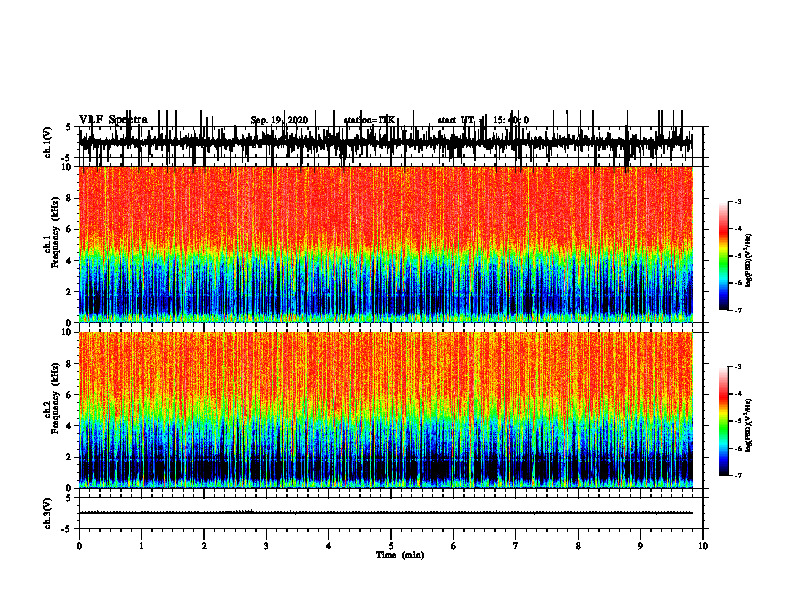Click the '4' kHz tick of ch.1 spectrogram
792x612 pixels.
70,261
